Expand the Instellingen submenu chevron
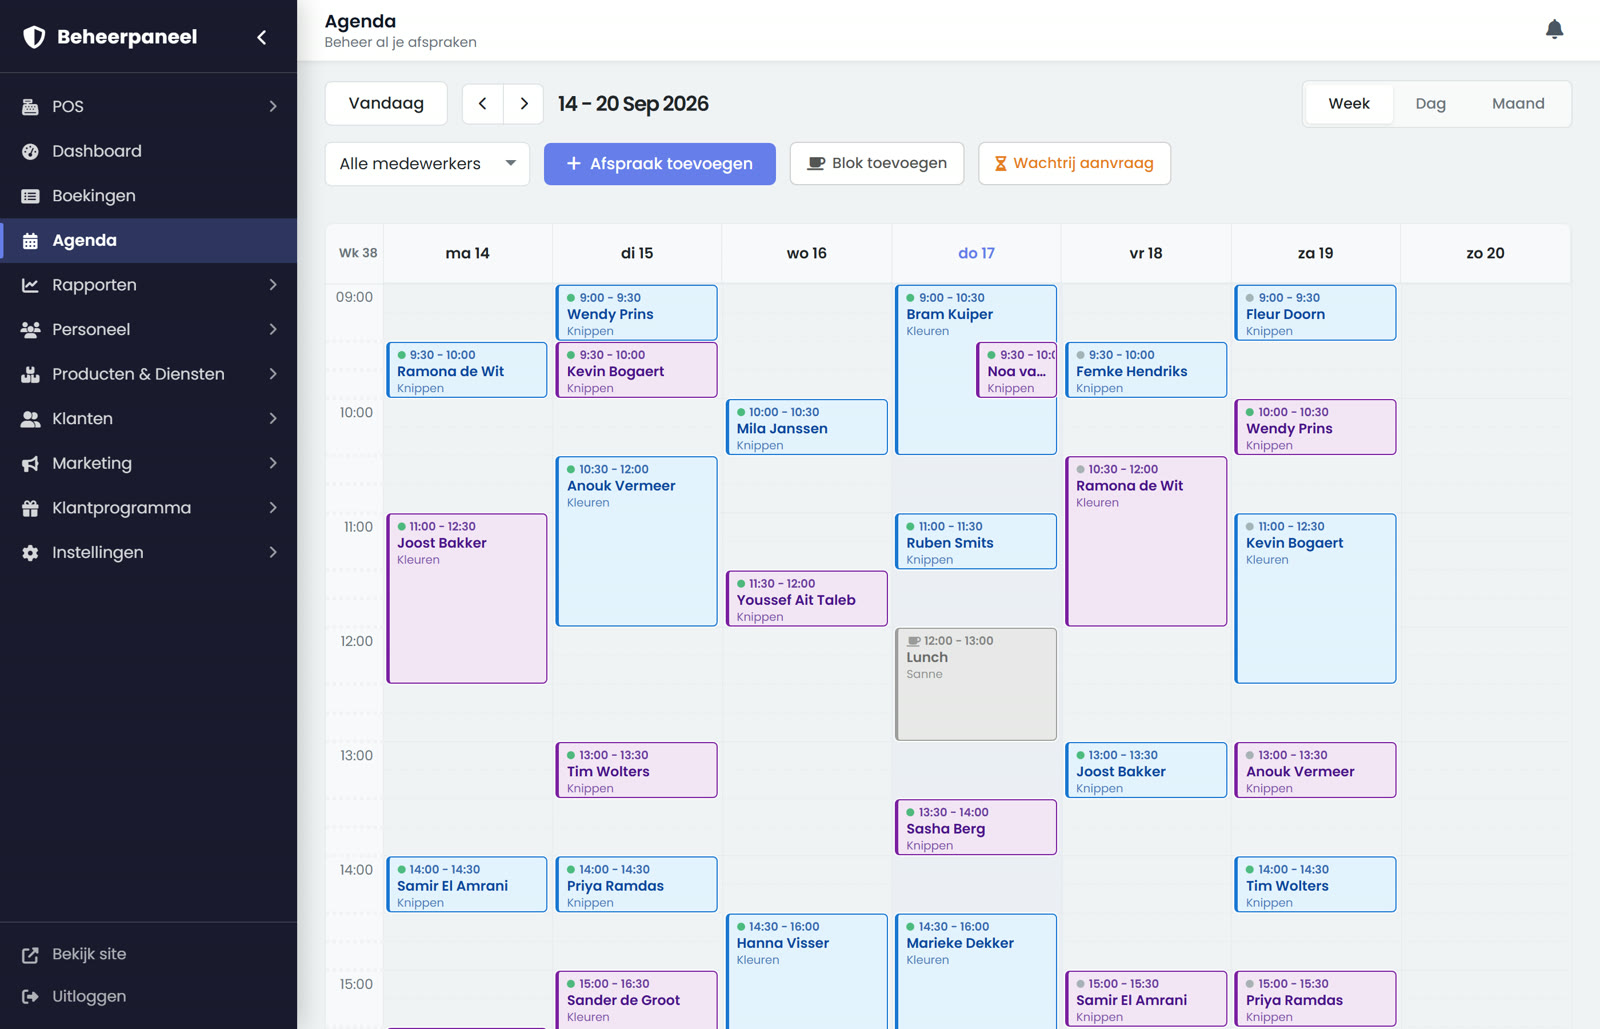The height and width of the screenshot is (1029, 1600). (x=273, y=553)
